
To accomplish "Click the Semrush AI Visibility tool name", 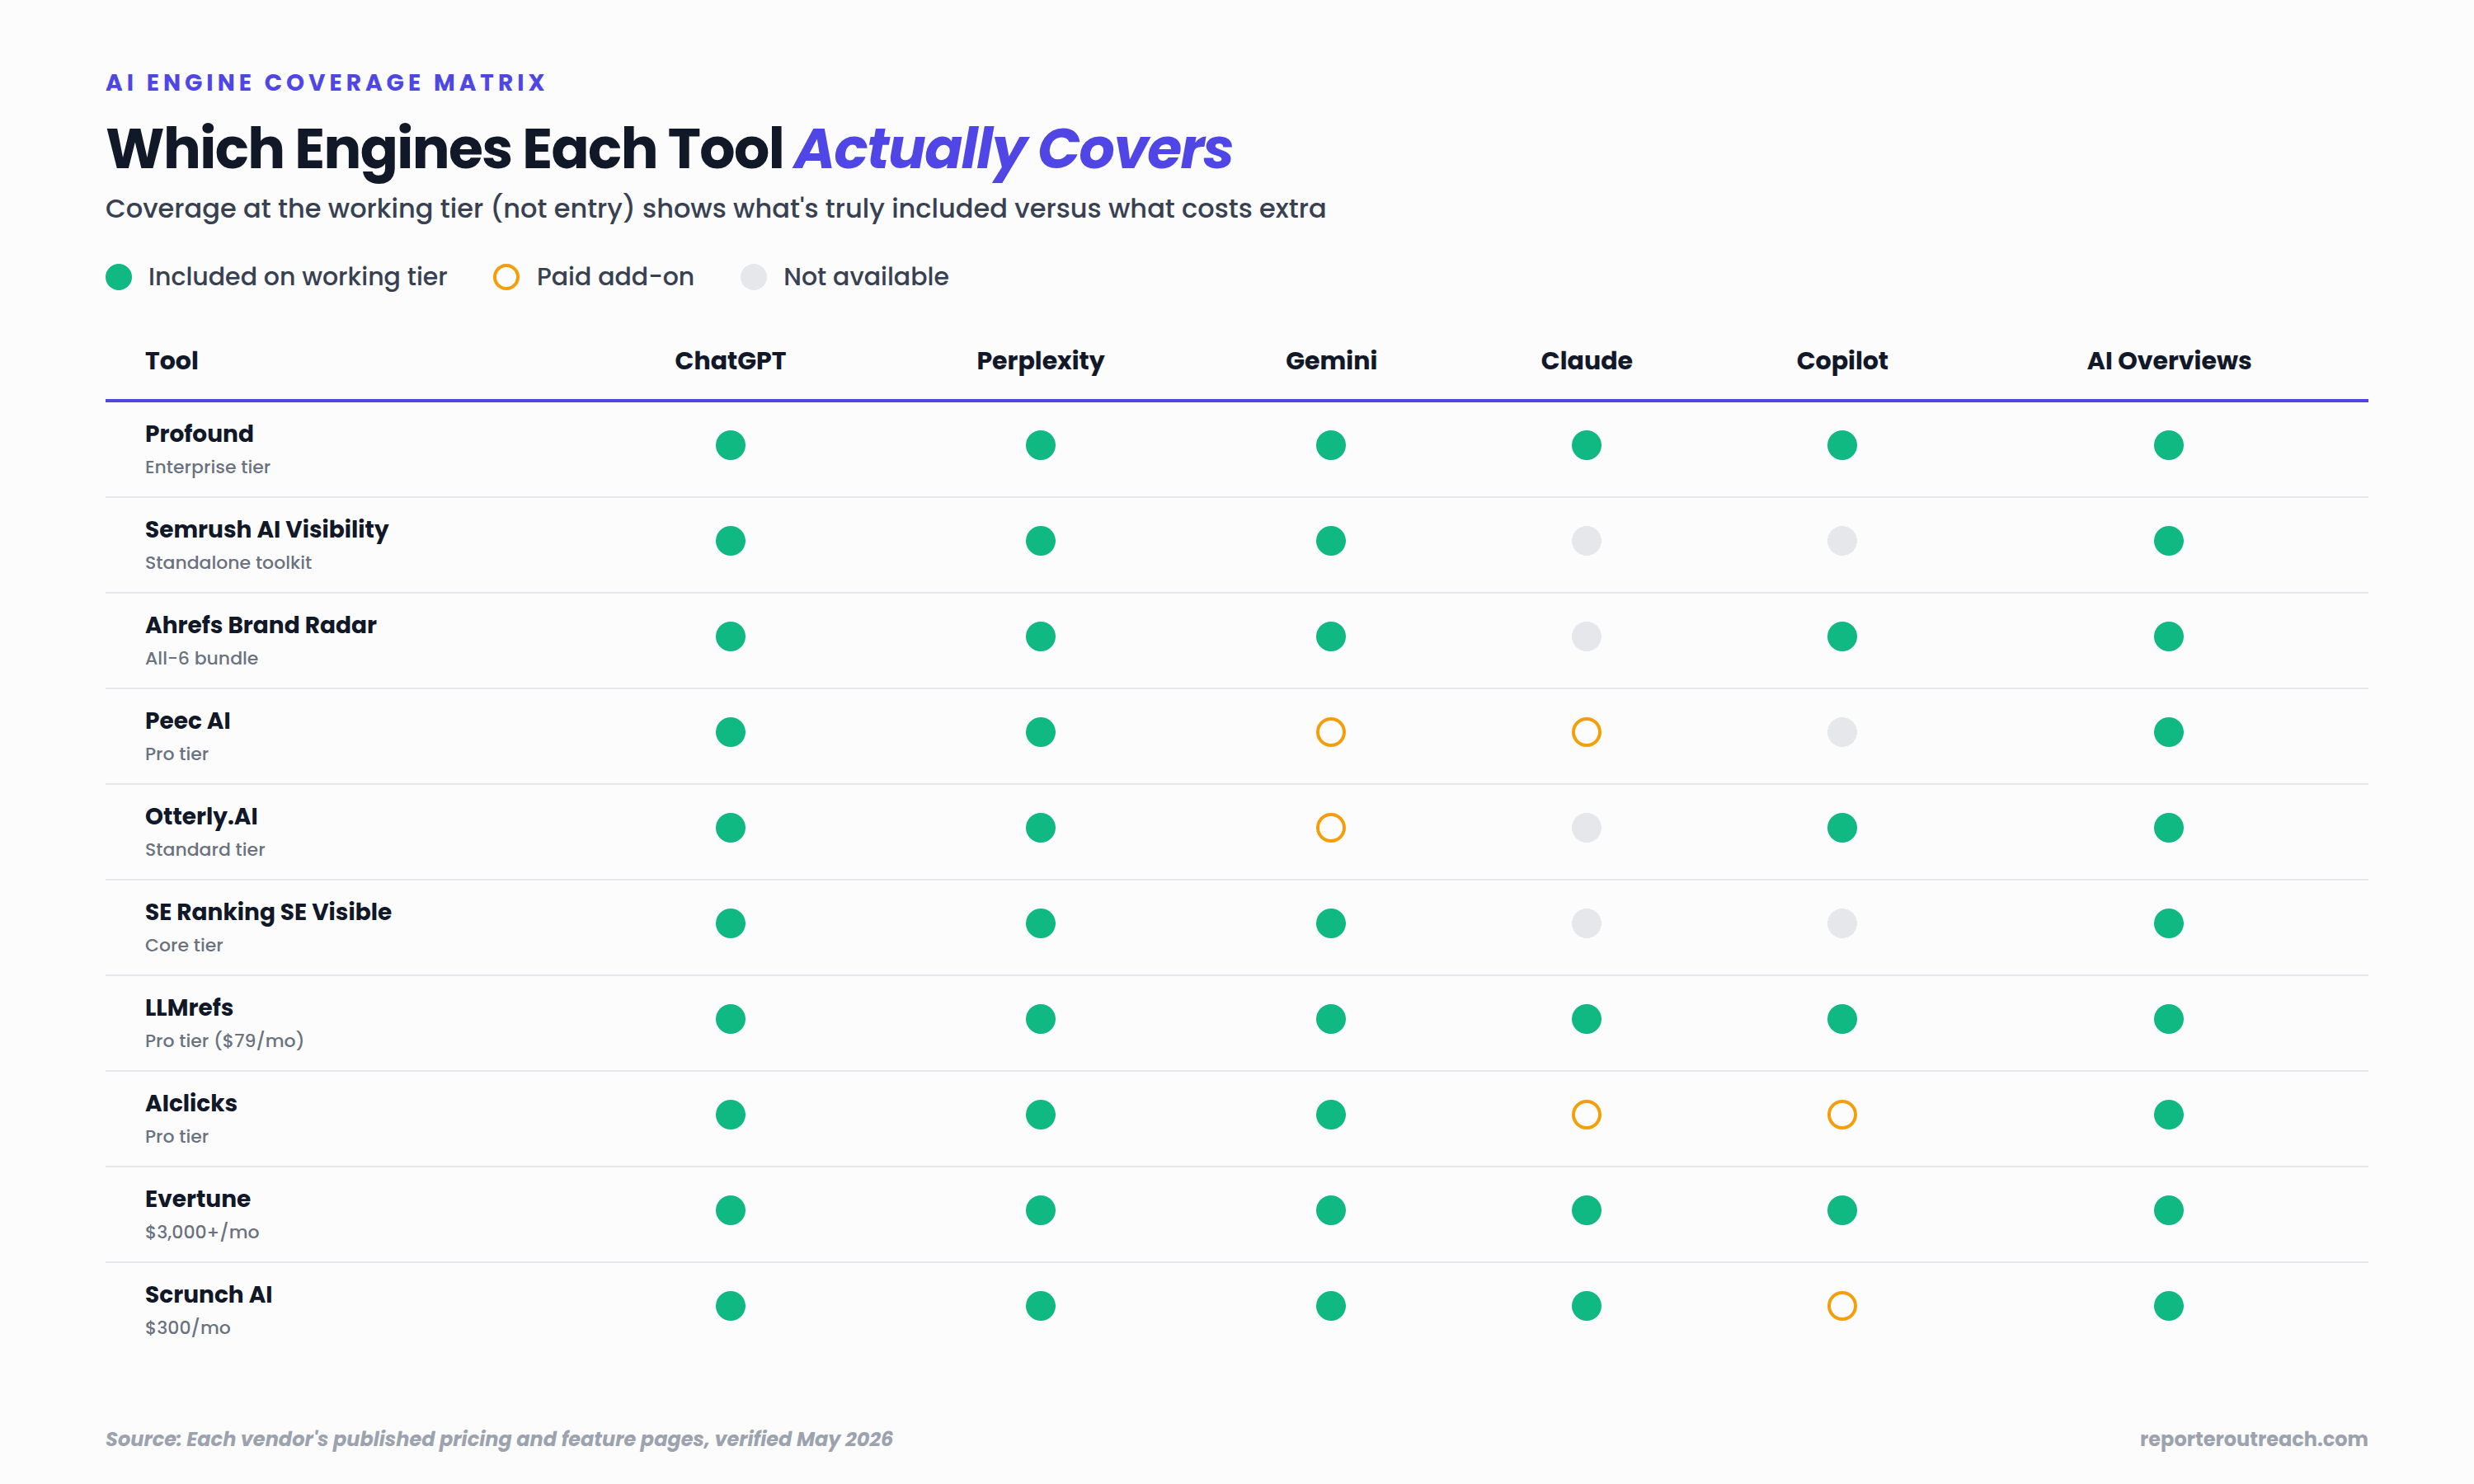I will click(x=267, y=530).
